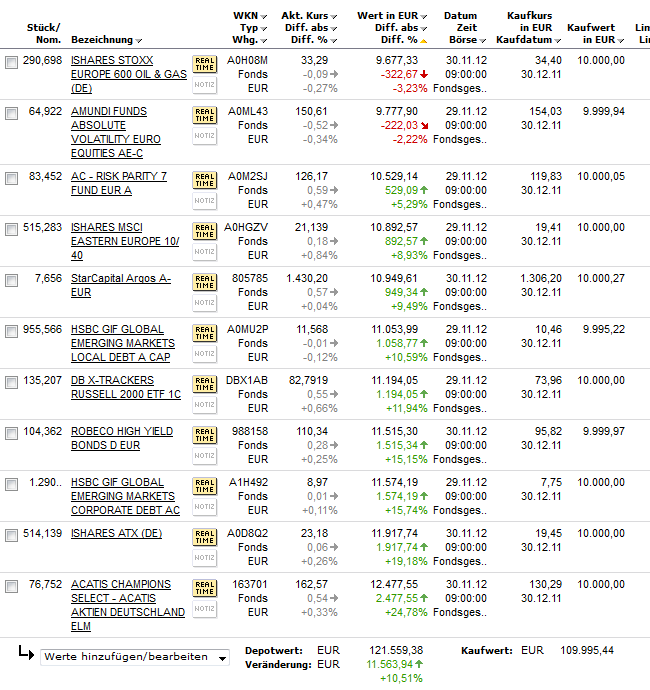This screenshot has width=650, height=690.
Task: Click REAL TIME icon for ROBECO HIGH YIELD BONDS
Action: (205, 435)
